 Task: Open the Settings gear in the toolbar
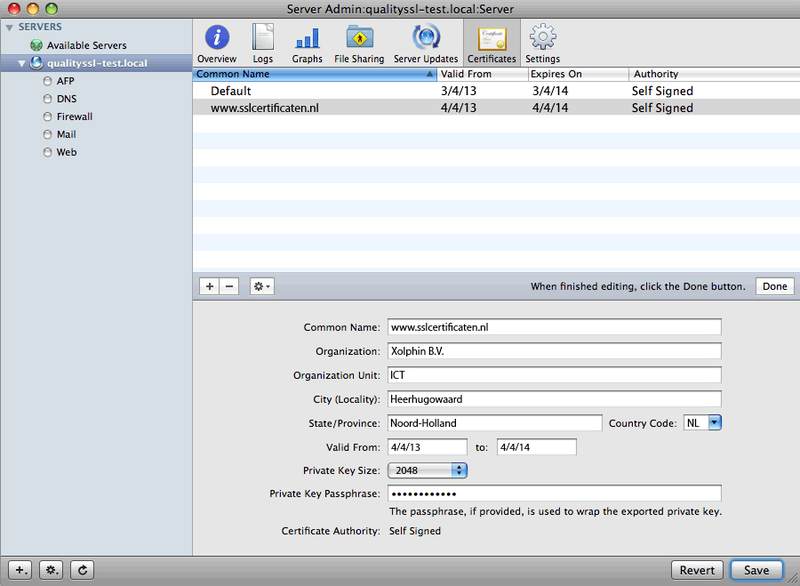pyautogui.click(x=543, y=44)
